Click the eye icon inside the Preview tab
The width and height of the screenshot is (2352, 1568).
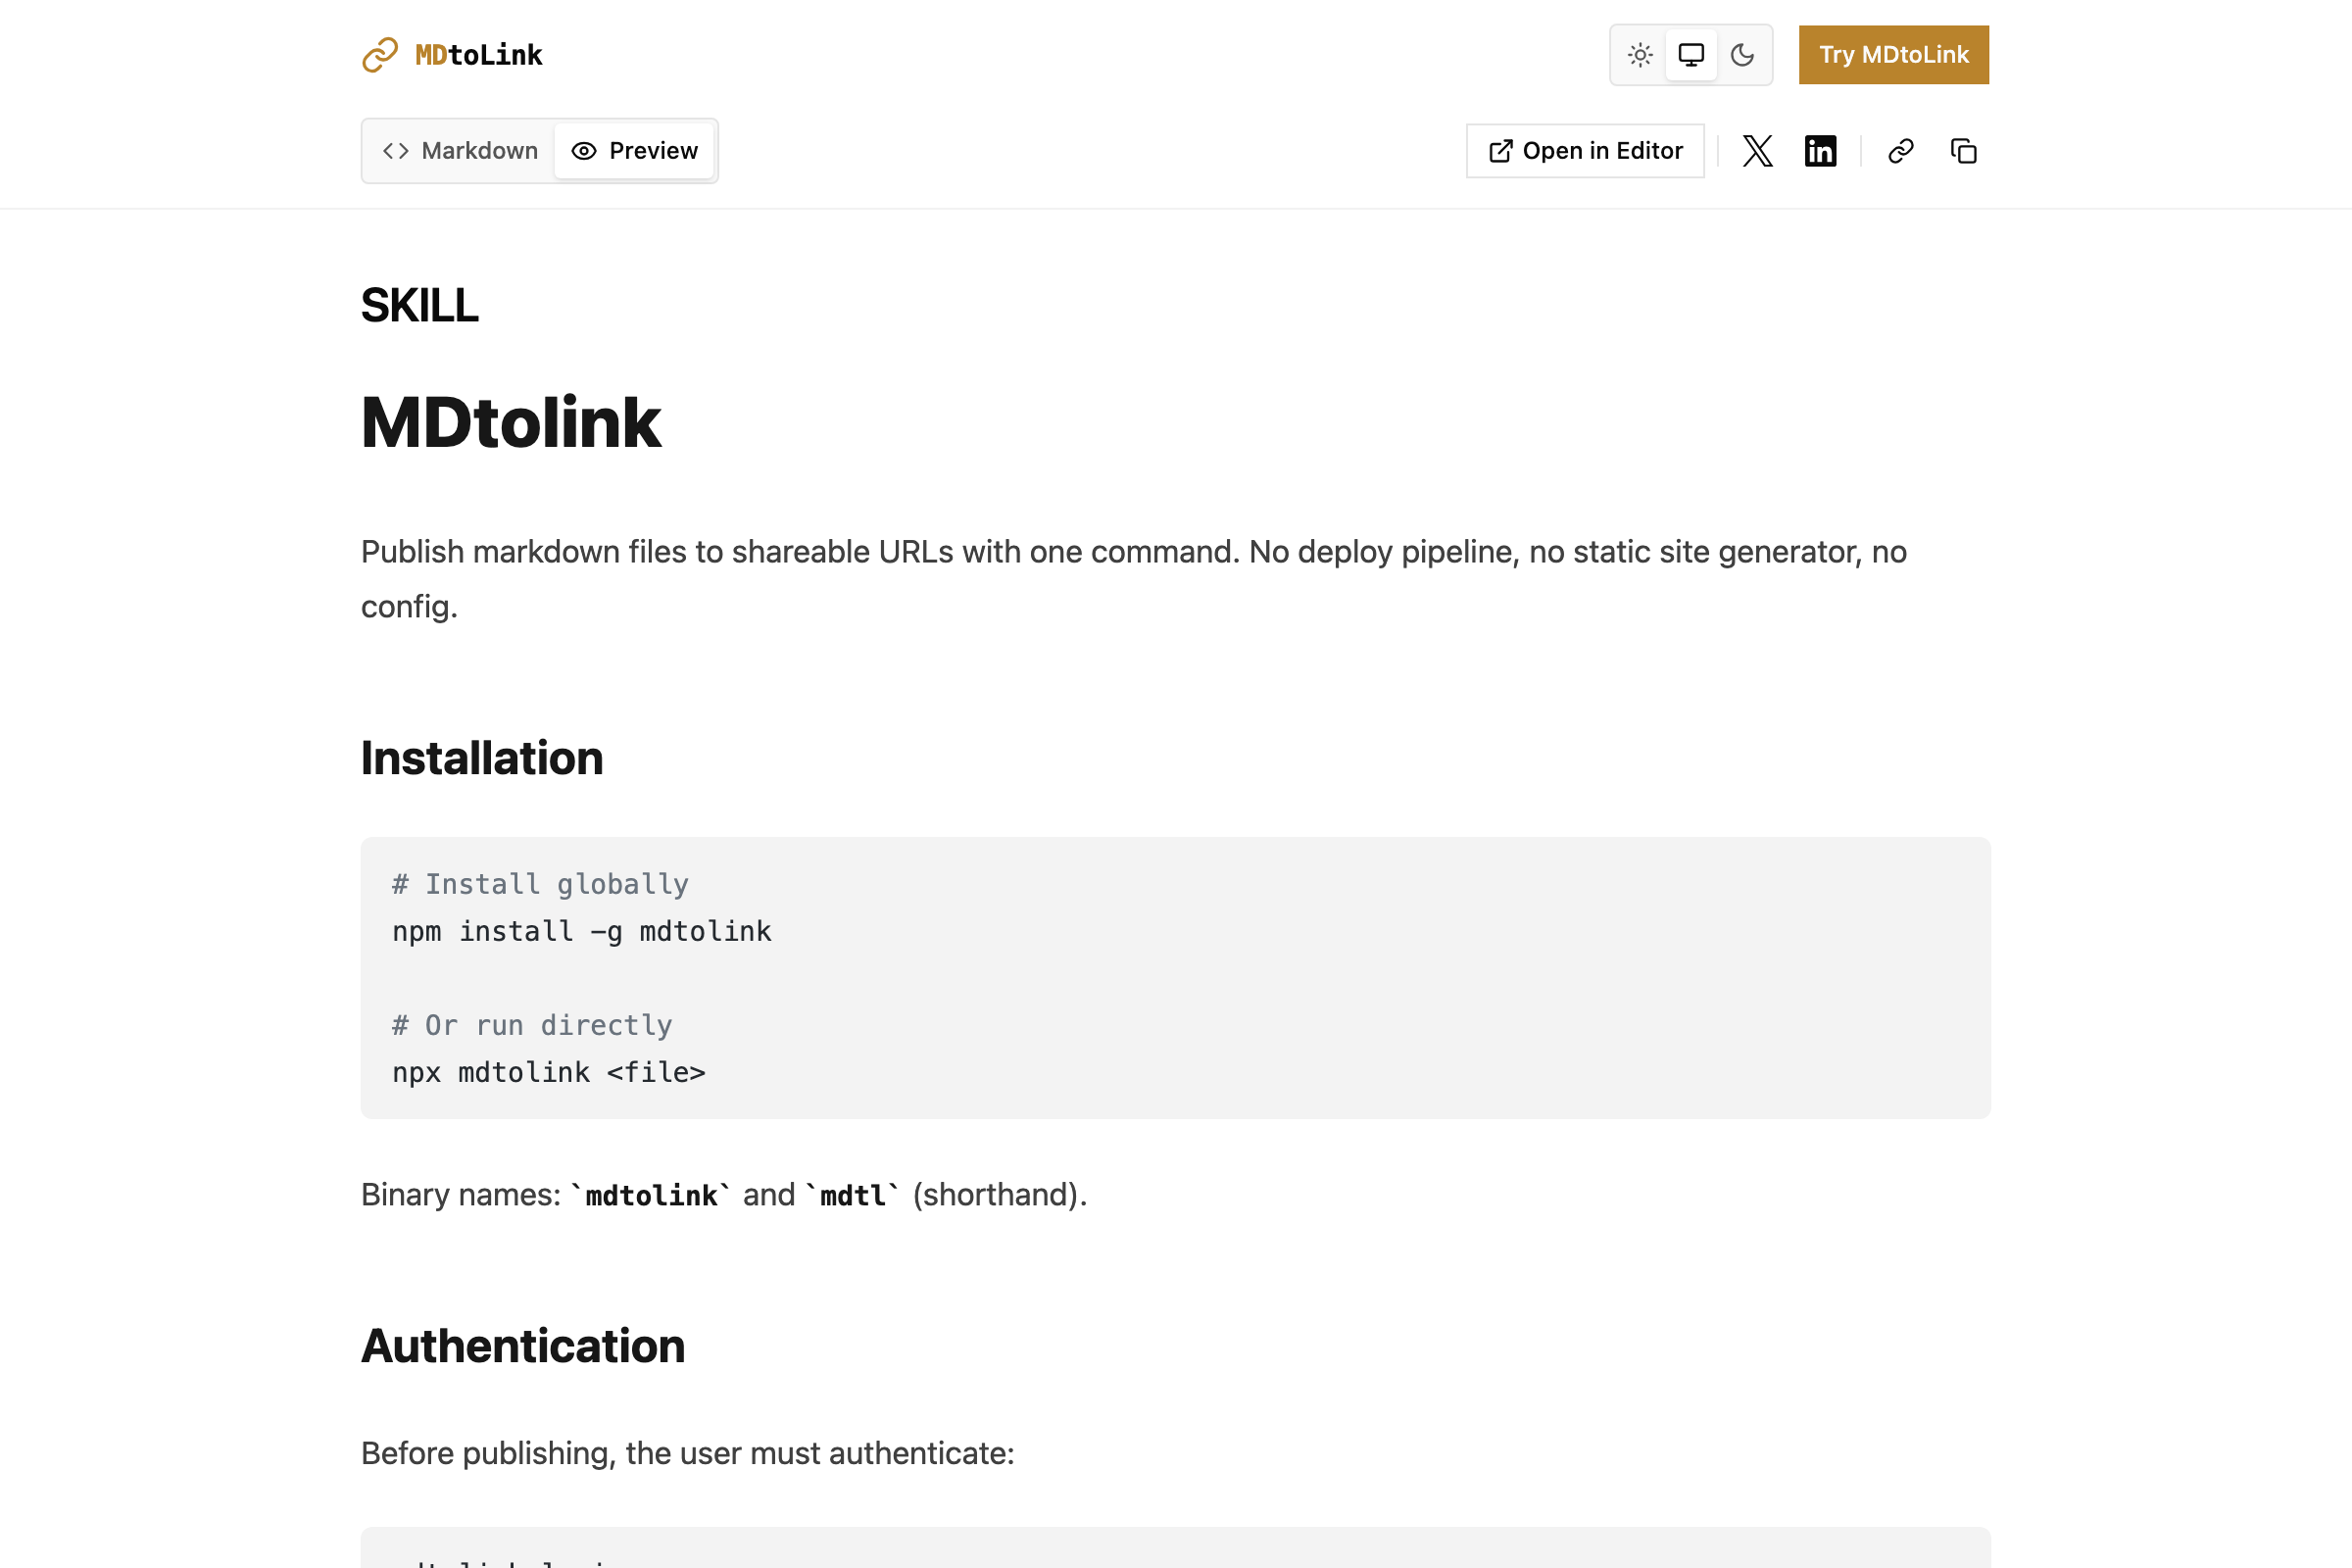(x=583, y=150)
